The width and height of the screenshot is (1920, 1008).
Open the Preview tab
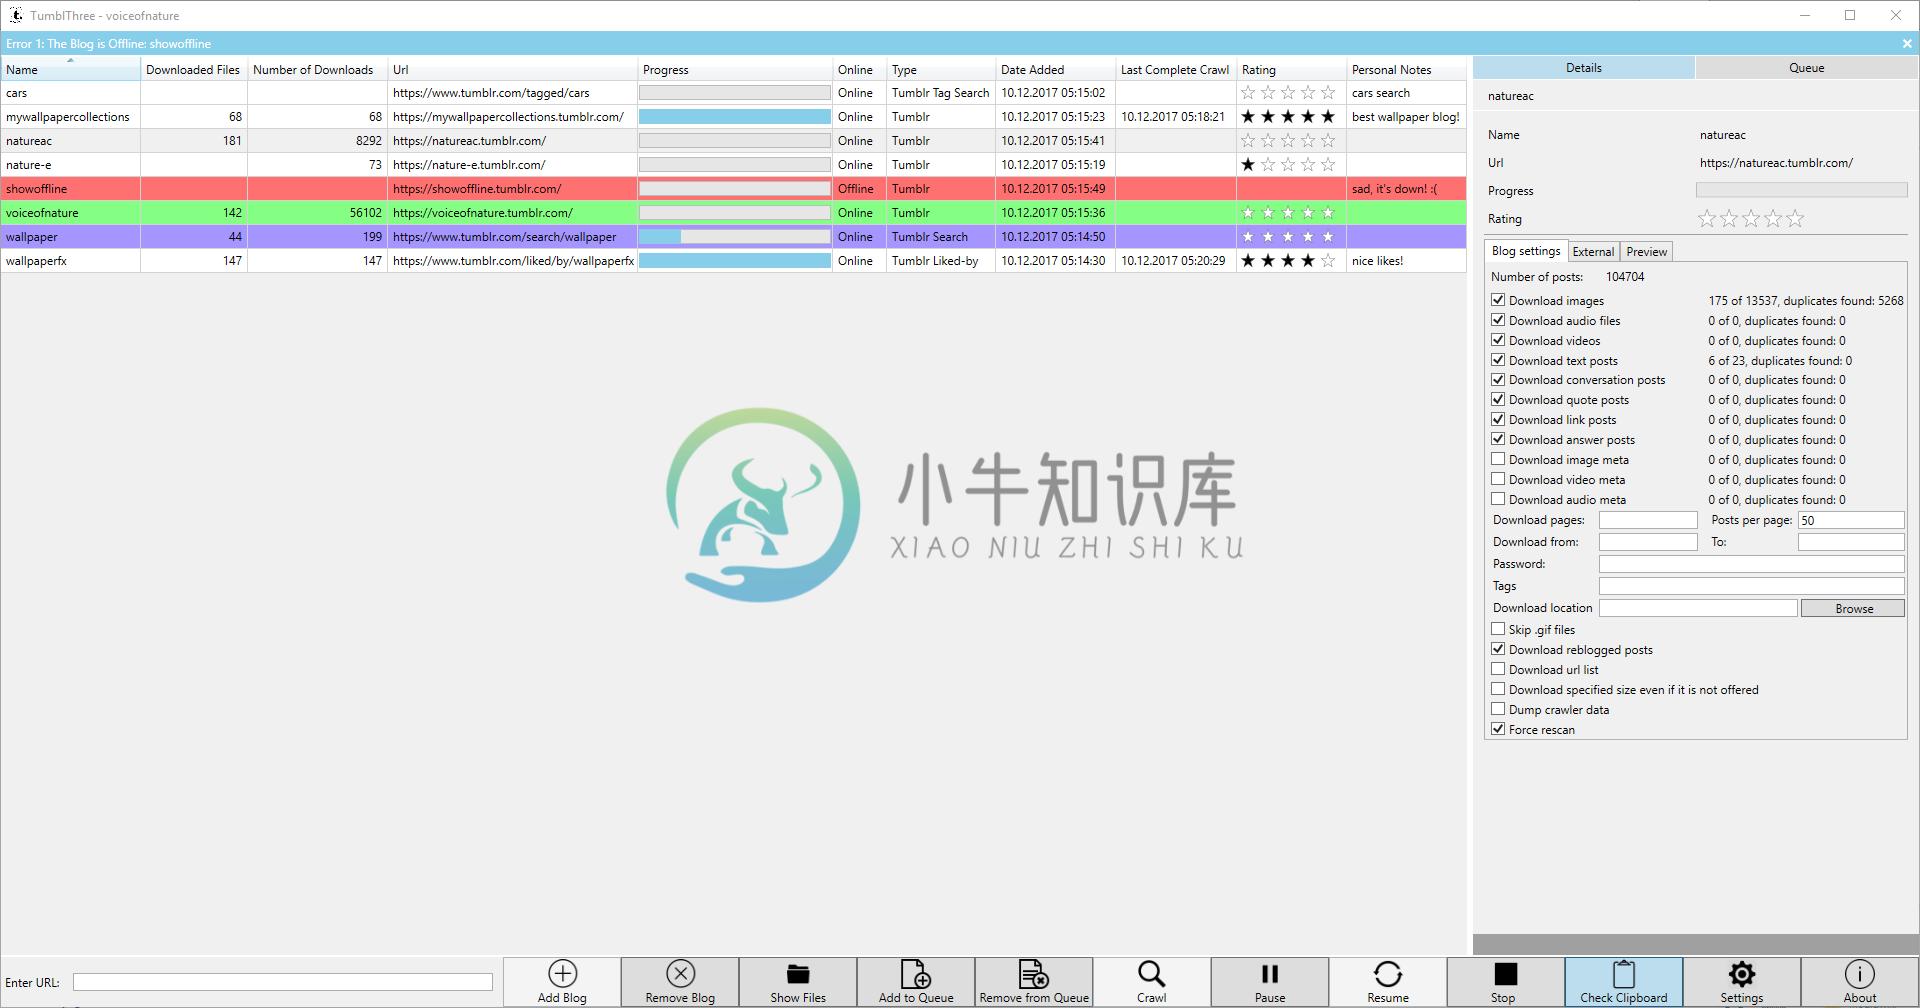[x=1646, y=252]
